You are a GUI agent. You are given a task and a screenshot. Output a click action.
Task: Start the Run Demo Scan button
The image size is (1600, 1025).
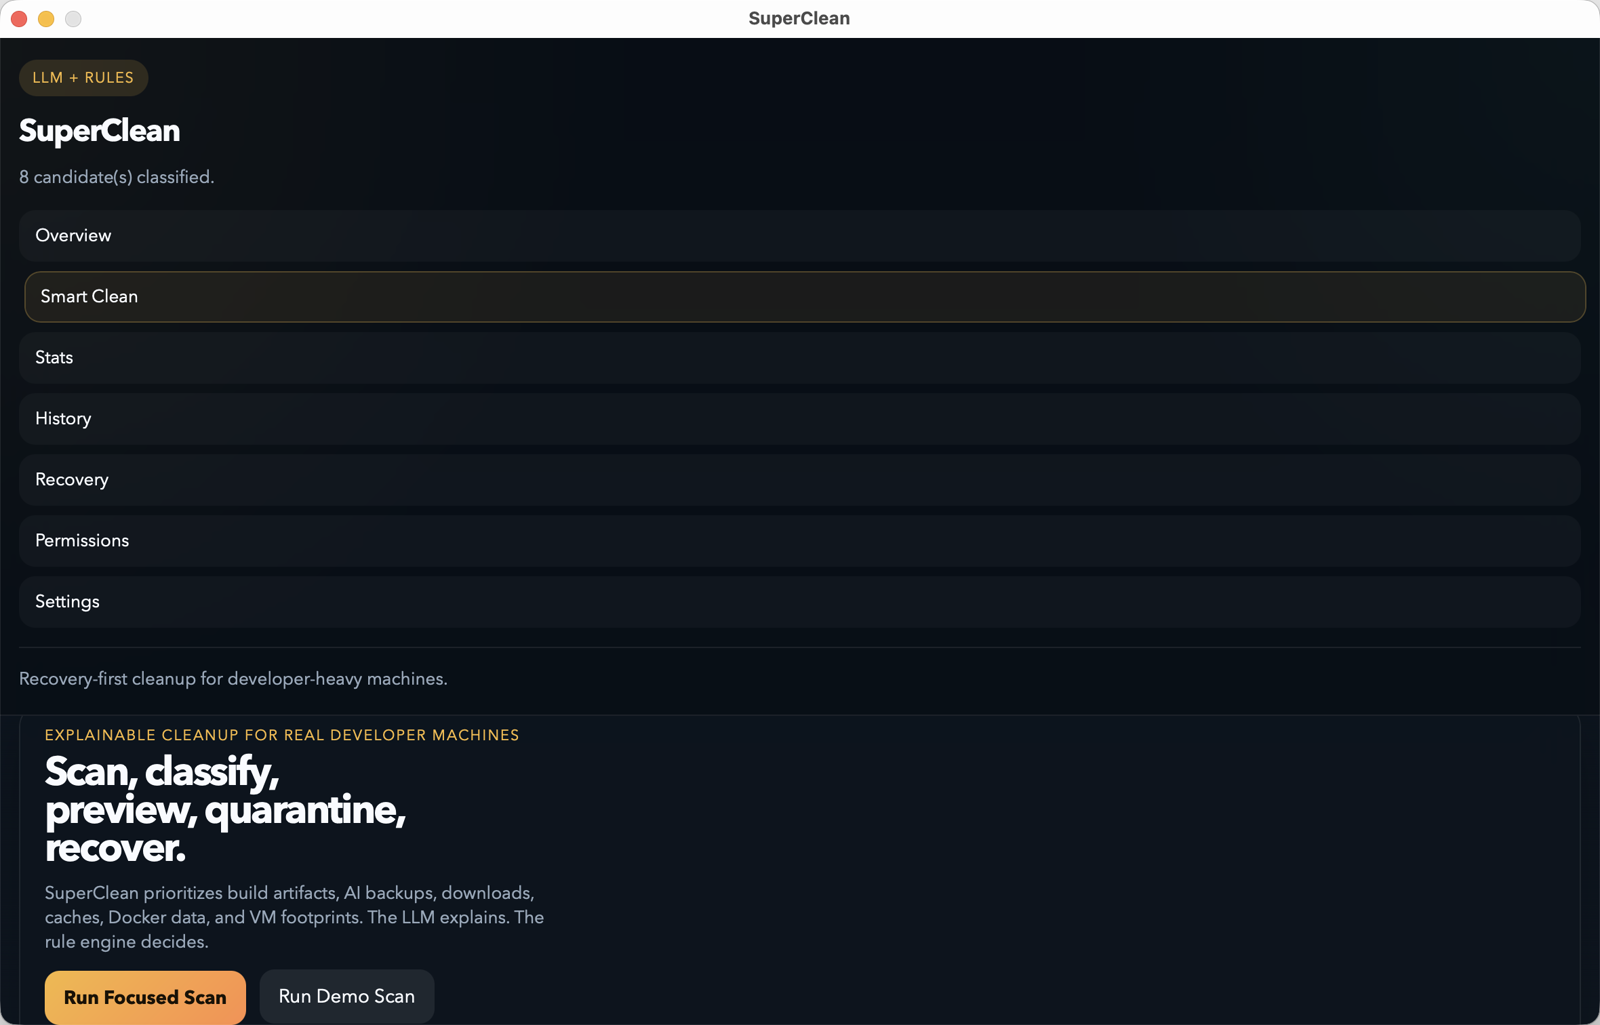point(346,996)
